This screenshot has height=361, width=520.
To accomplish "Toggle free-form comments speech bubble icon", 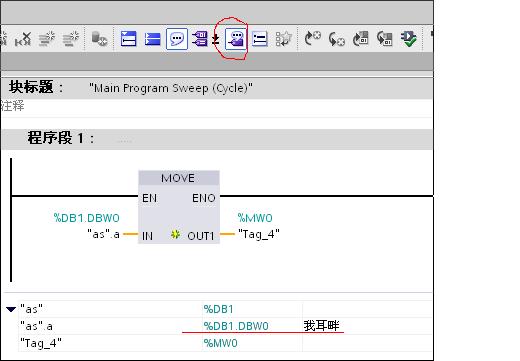I will (177, 39).
